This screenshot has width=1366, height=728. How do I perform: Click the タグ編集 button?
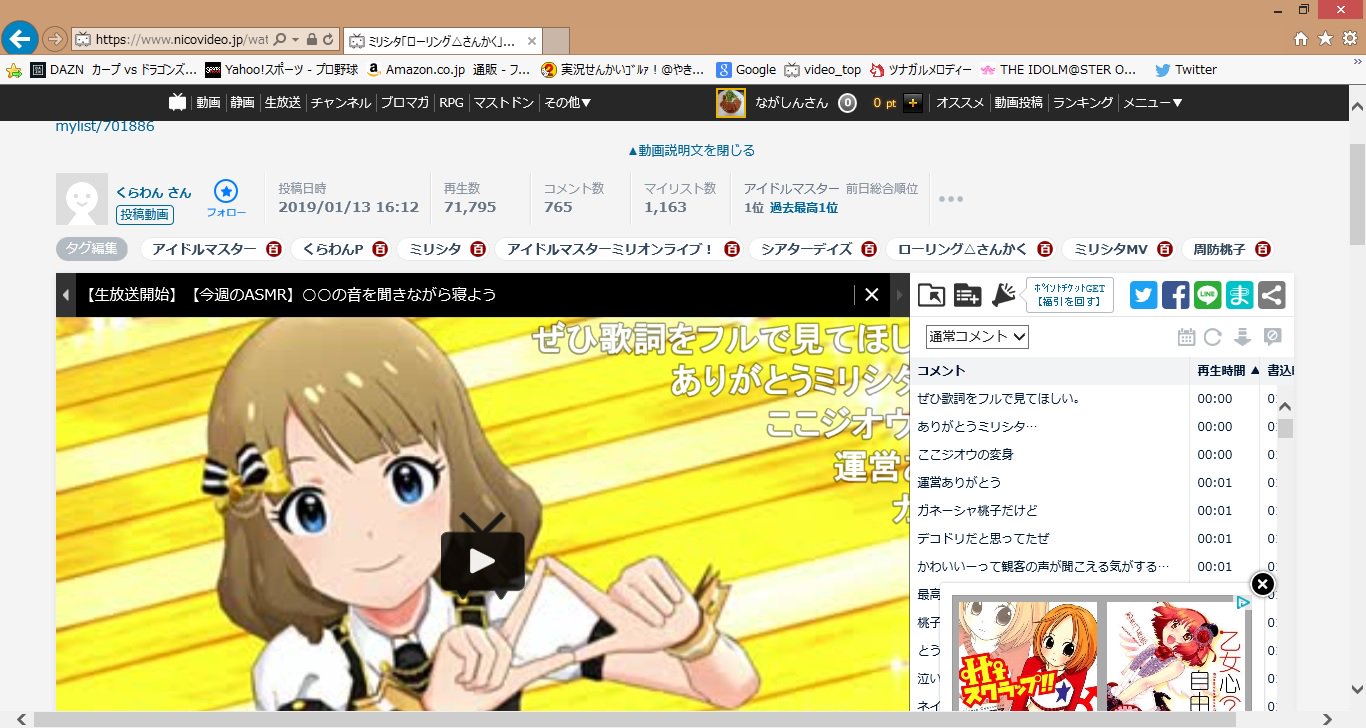click(x=92, y=249)
